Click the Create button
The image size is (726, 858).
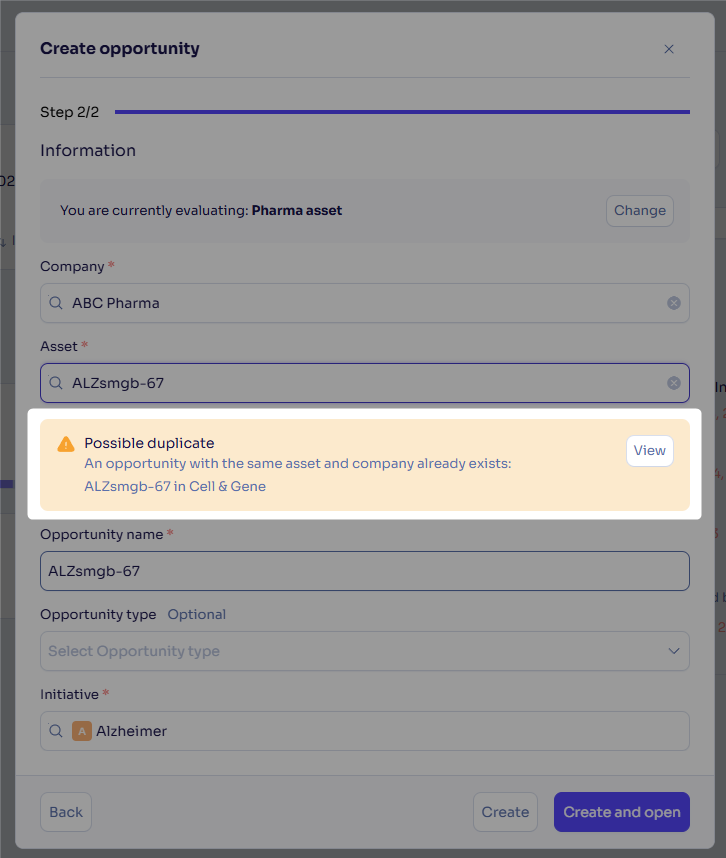pyautogui.click(x=505, y=812)
